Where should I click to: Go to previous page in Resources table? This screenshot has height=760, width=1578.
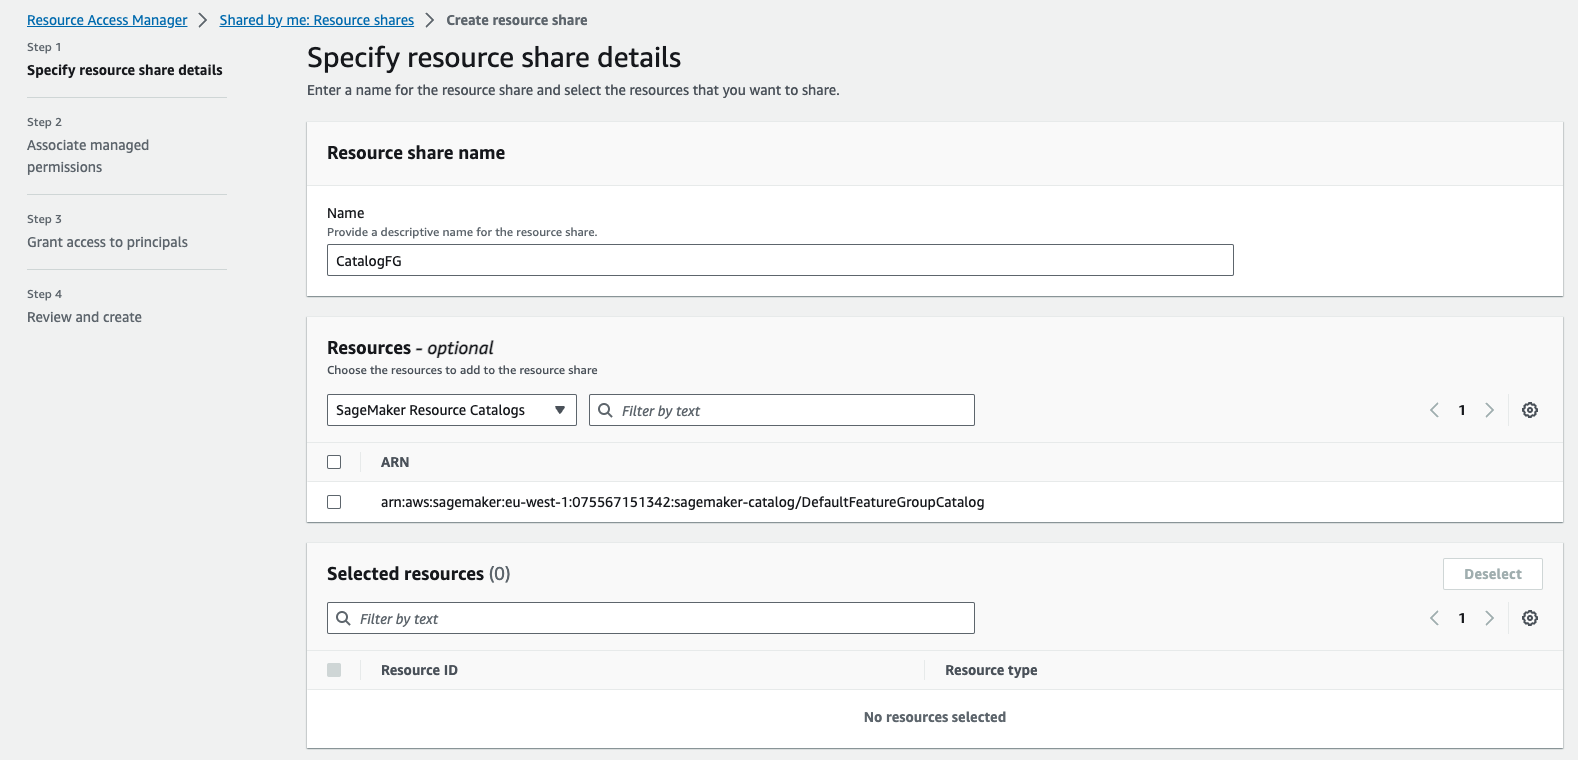tap(1435, 410)
